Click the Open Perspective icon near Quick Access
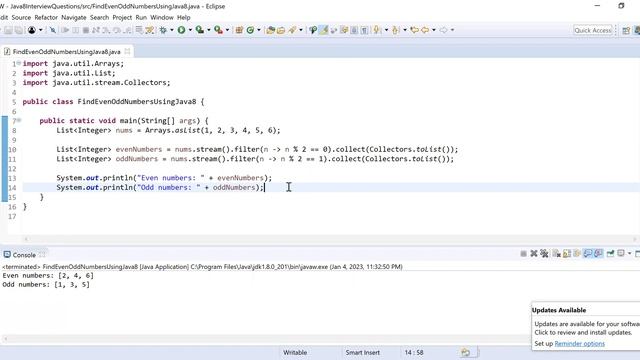640x360 pixels. tap(626, 30)
